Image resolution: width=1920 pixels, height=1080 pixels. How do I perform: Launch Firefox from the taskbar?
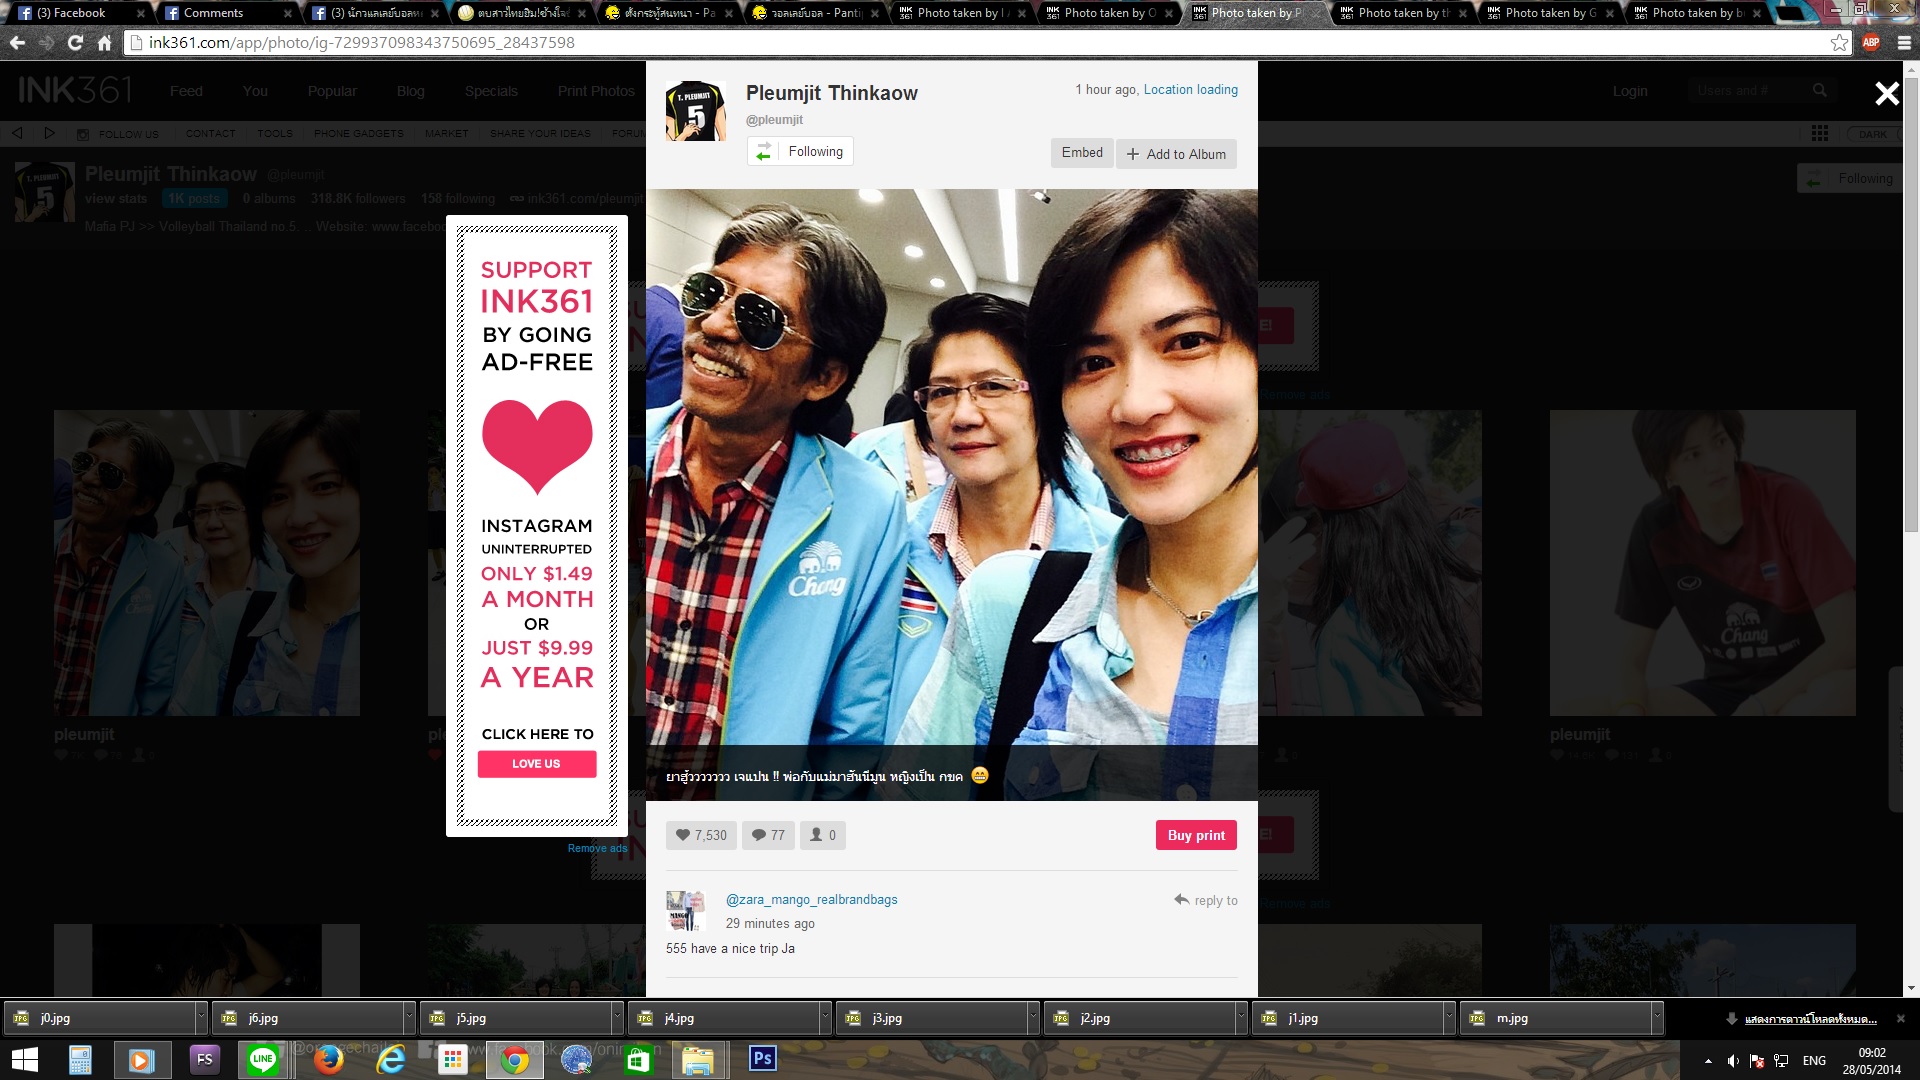[x=328, y=1059]
